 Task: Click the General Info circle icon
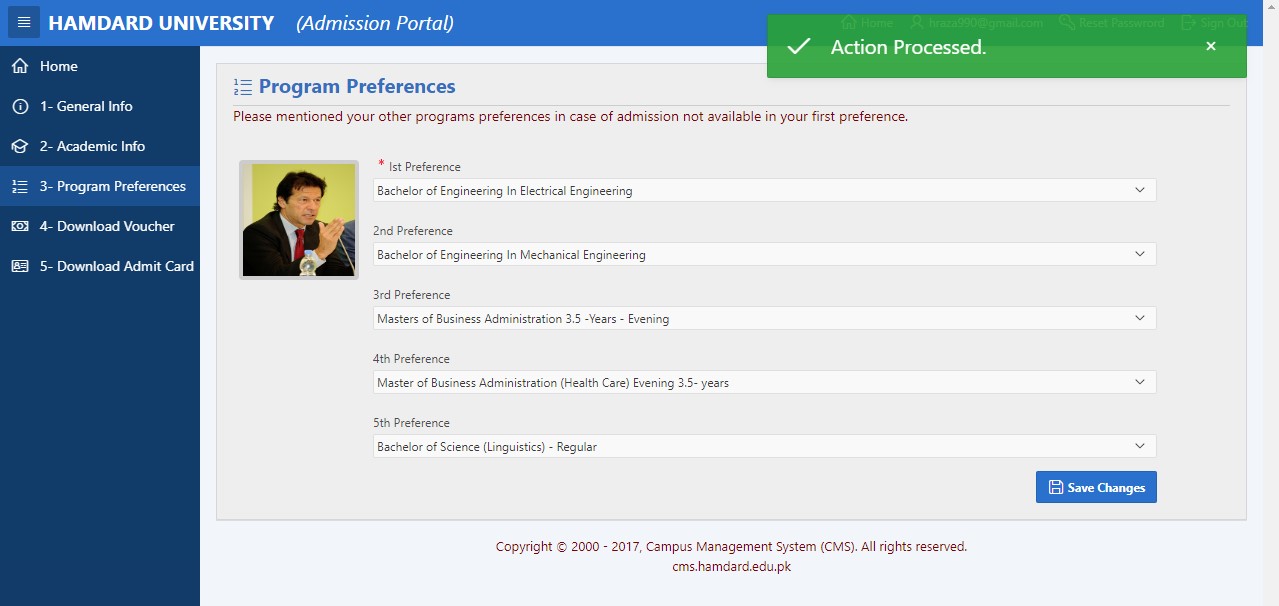pyautogui.click(x=19, y=106)
